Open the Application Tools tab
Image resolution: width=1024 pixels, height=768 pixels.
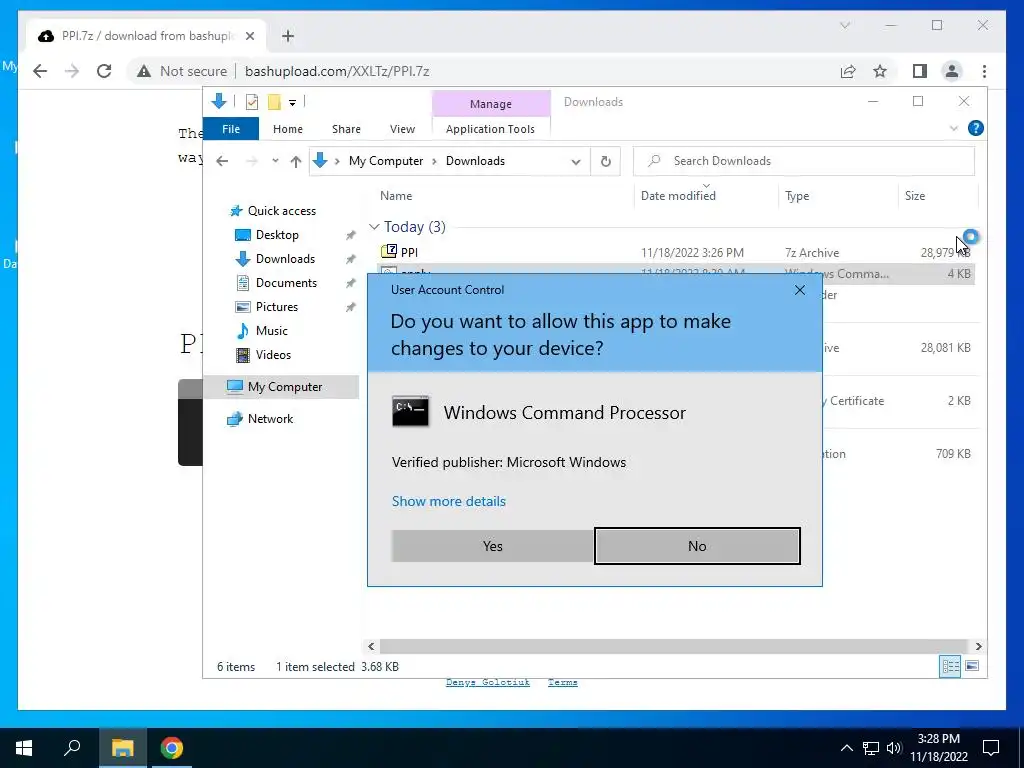pyautogui.click(x=490, y=129)
